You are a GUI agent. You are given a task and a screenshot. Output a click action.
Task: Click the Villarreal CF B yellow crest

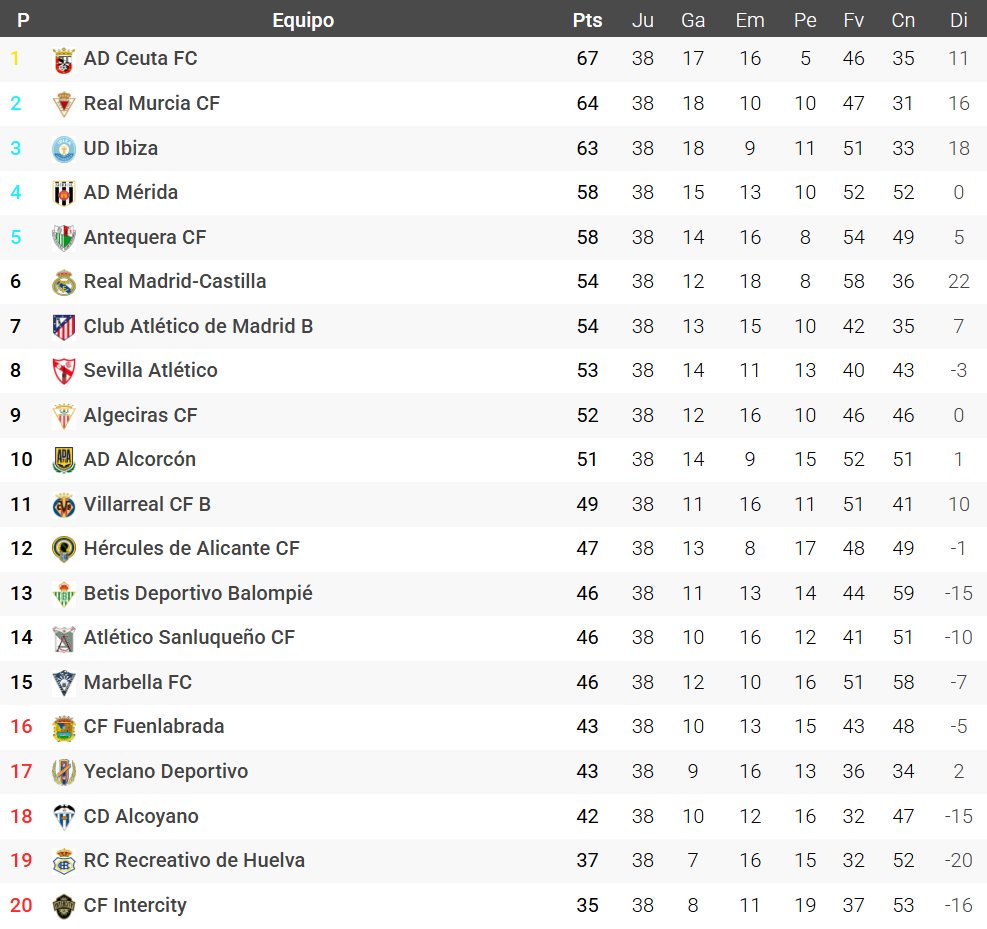coord(64,505)
